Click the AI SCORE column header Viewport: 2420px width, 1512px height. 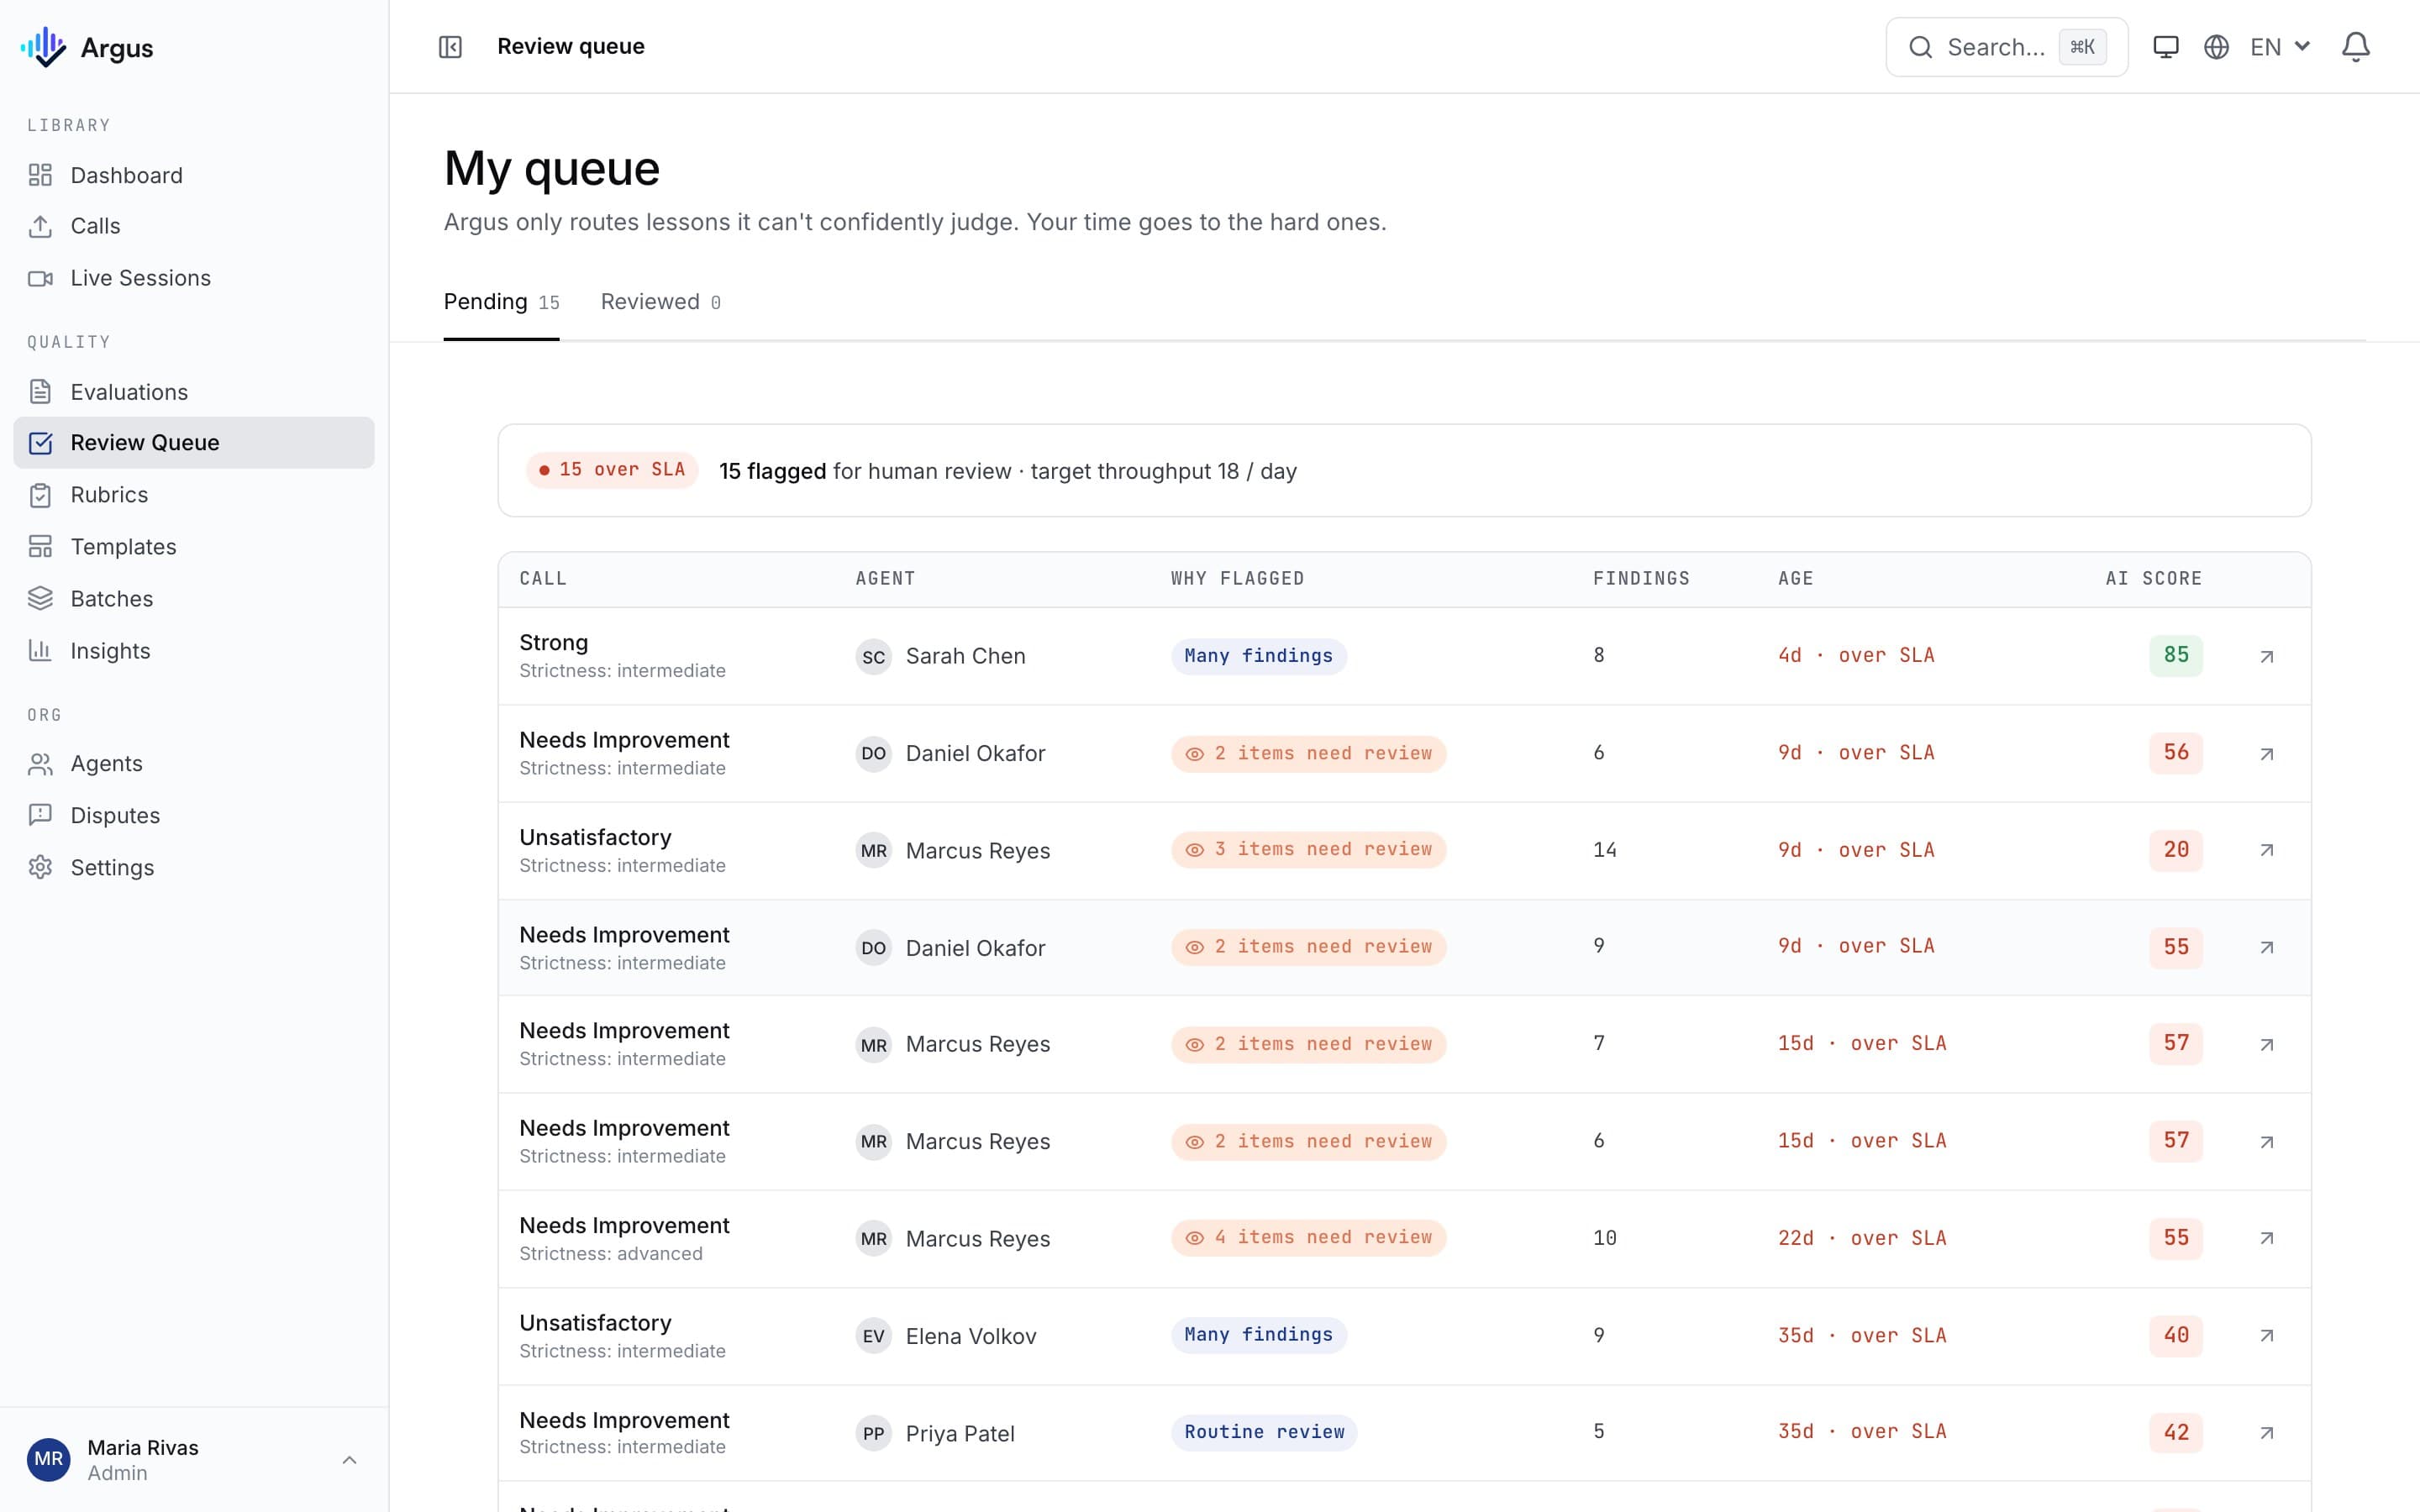(x=2153, y=579)
